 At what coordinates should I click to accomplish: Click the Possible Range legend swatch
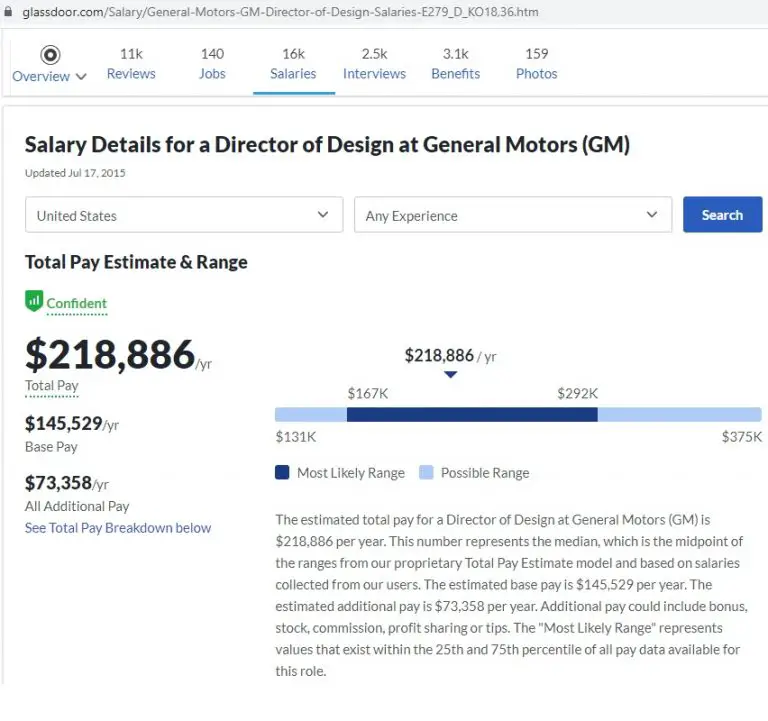(x=426, y=472)
